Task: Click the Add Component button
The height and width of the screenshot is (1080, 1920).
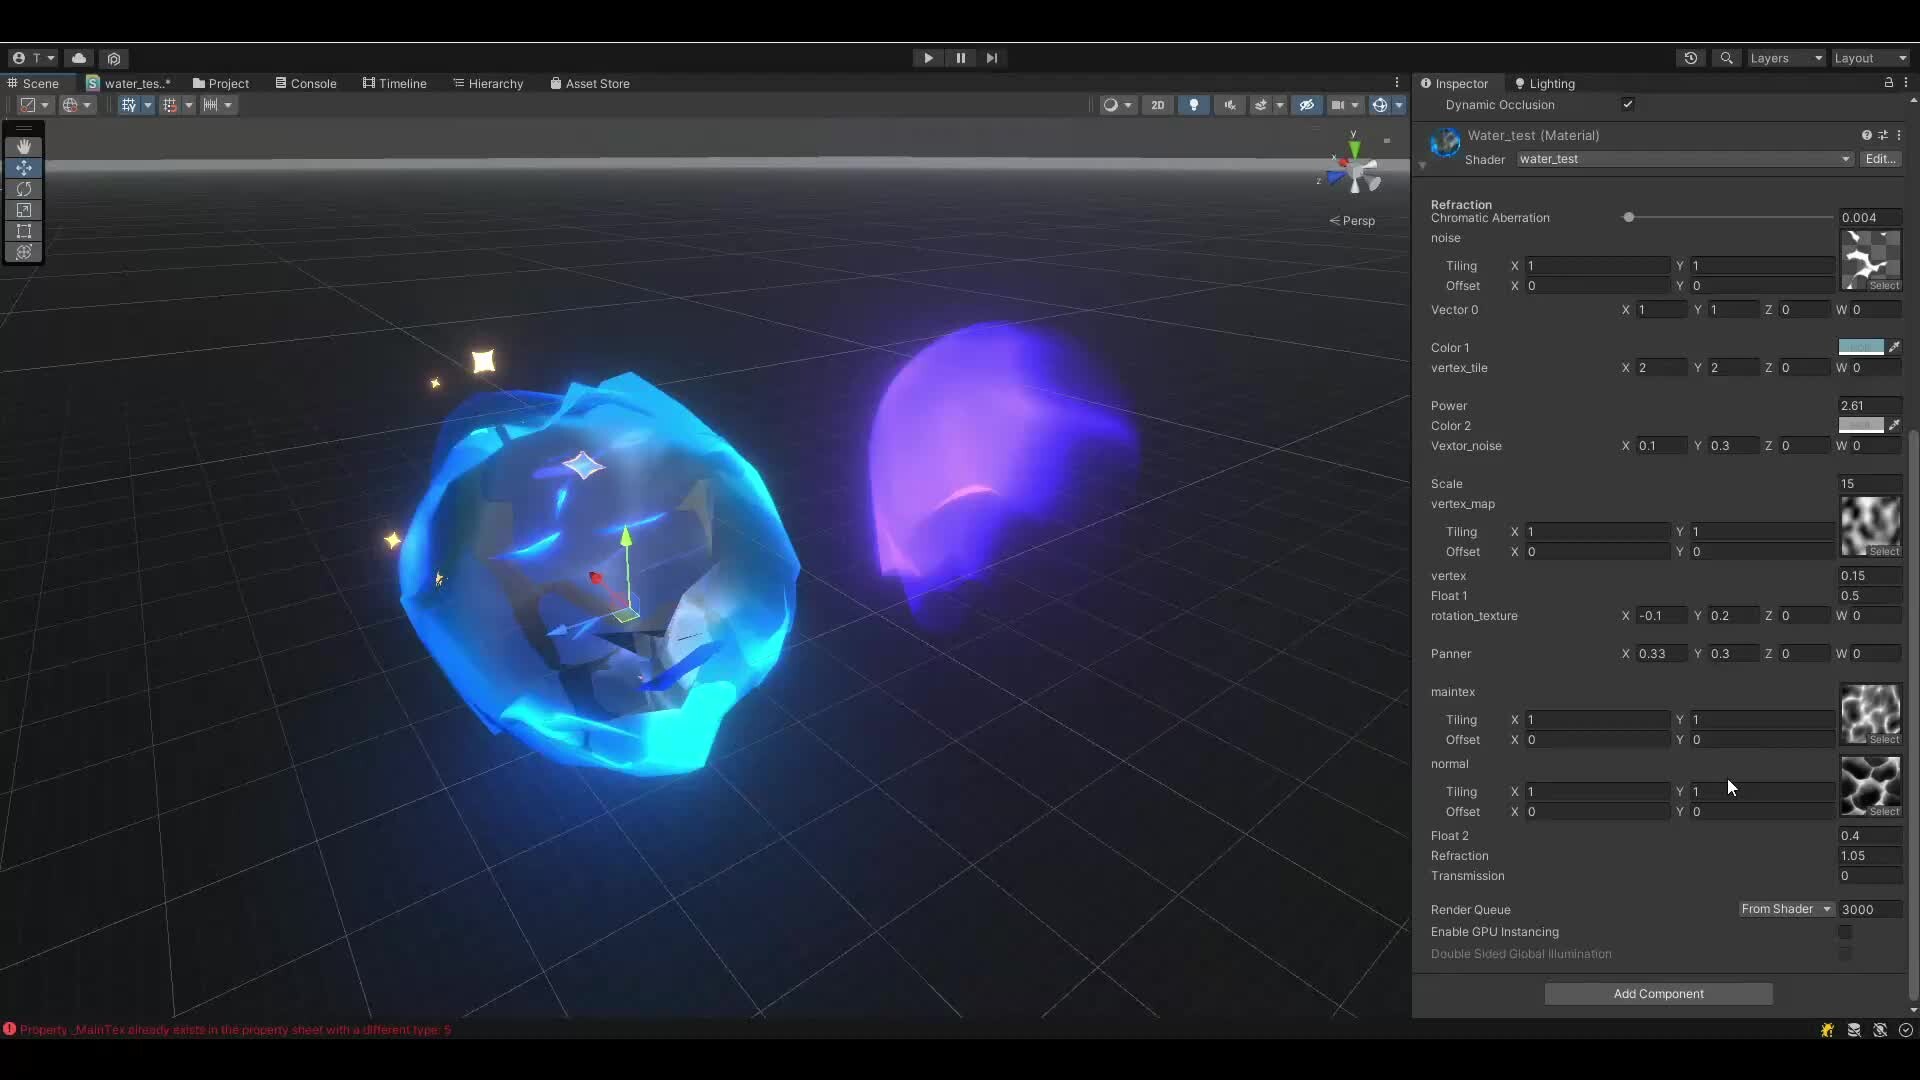Action: coord(1659,994)
